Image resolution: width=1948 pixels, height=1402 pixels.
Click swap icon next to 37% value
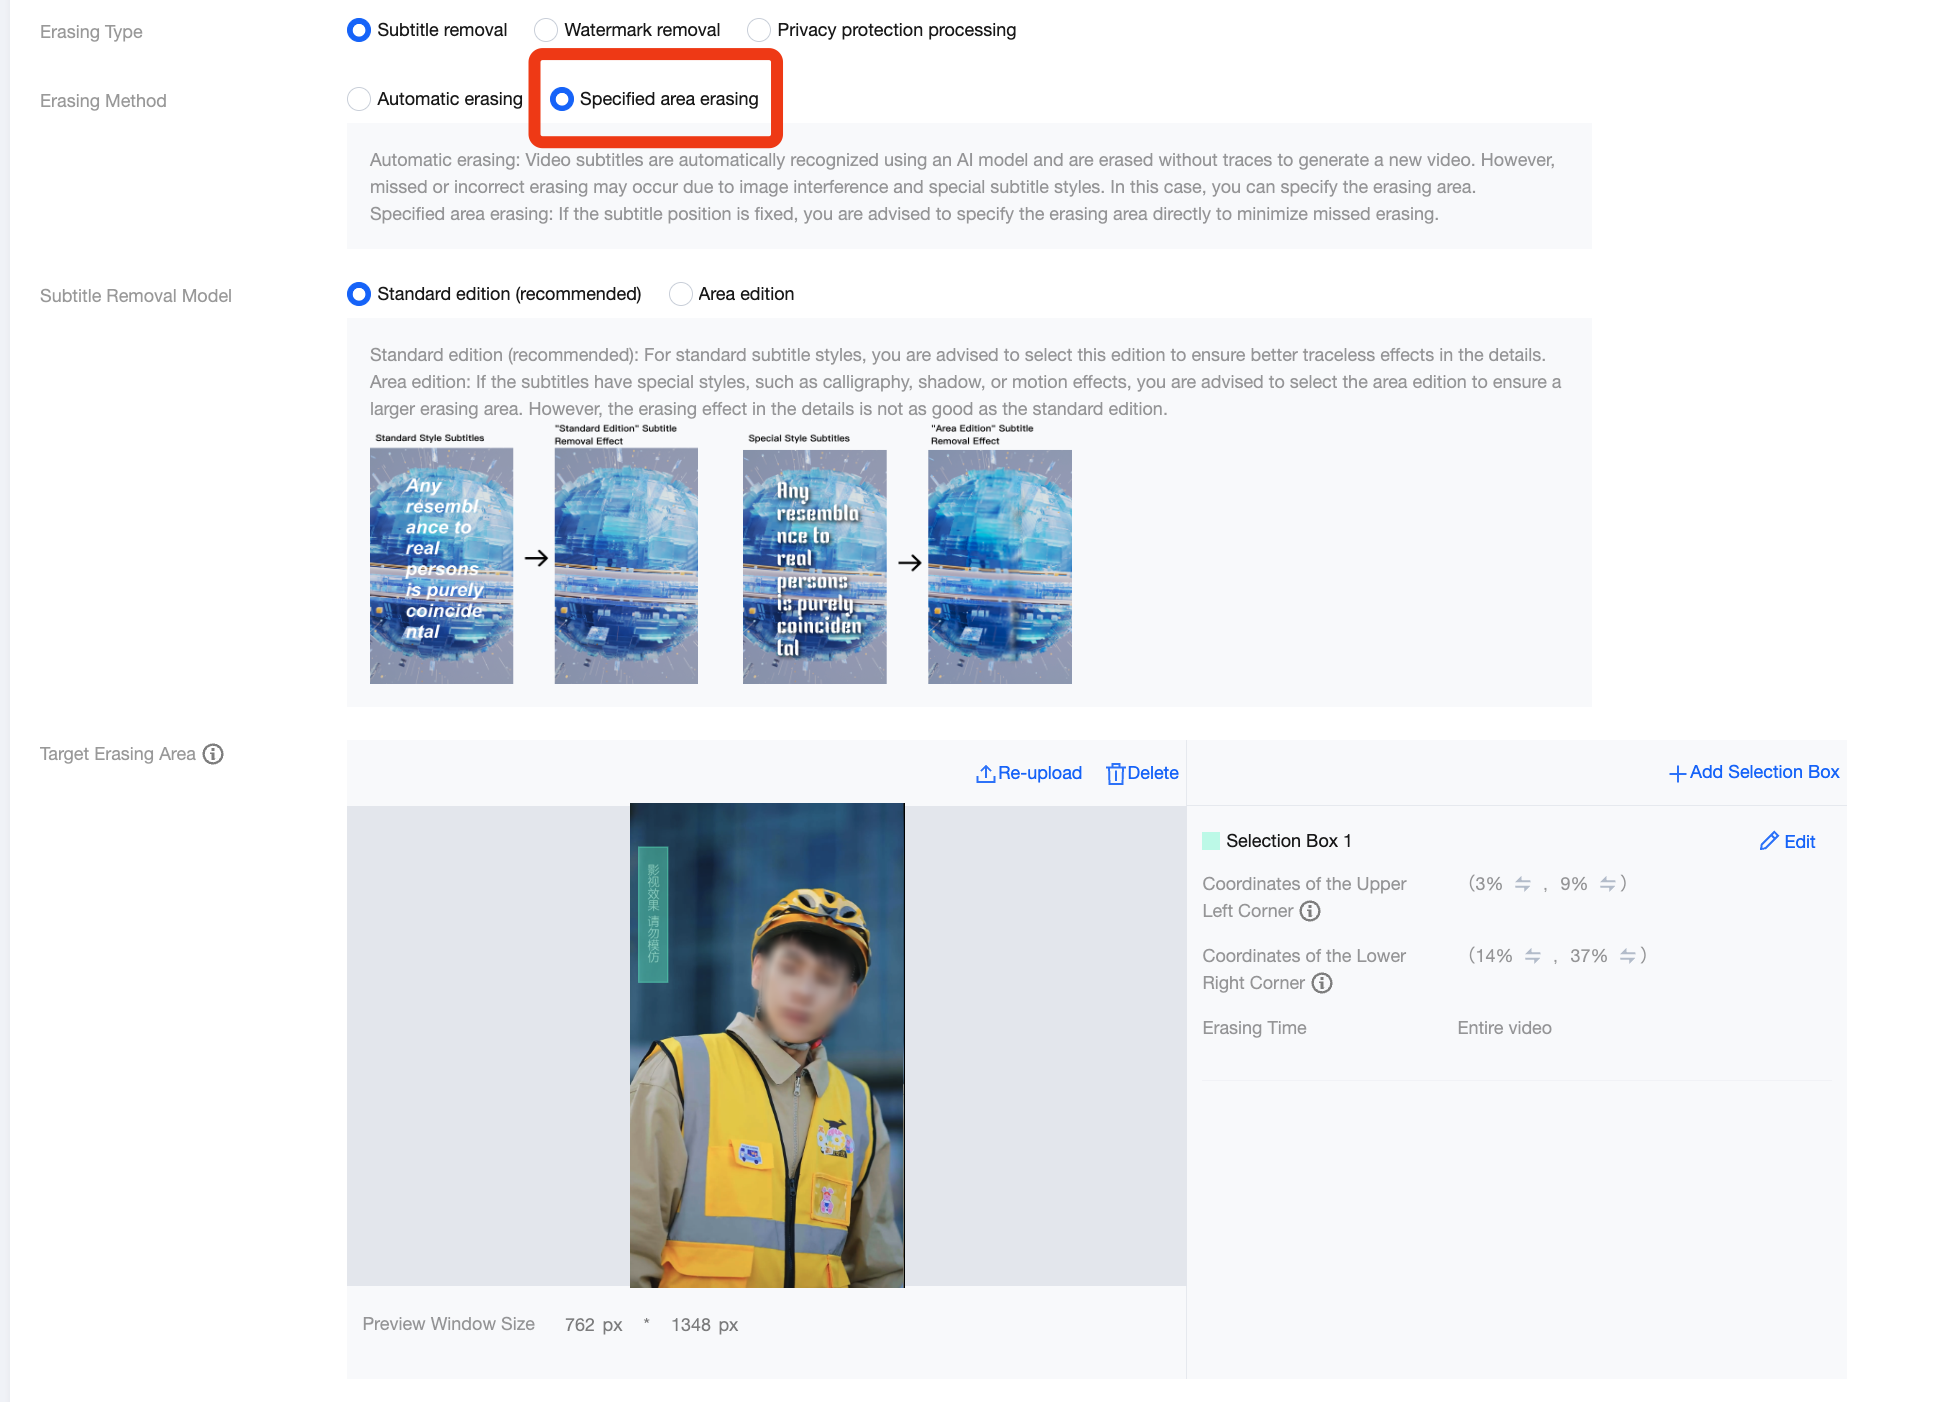(x=1627, y=956)
